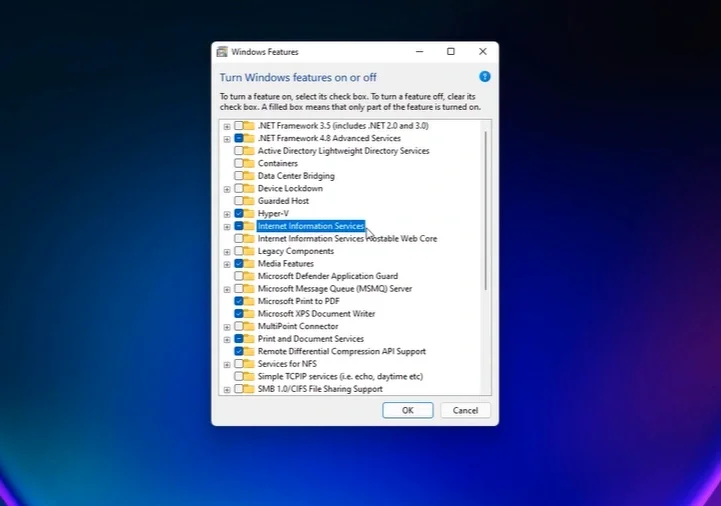This screenshot has width=721, height=506.
Task: Click the Containers folder icon
Action: (249, 163)
